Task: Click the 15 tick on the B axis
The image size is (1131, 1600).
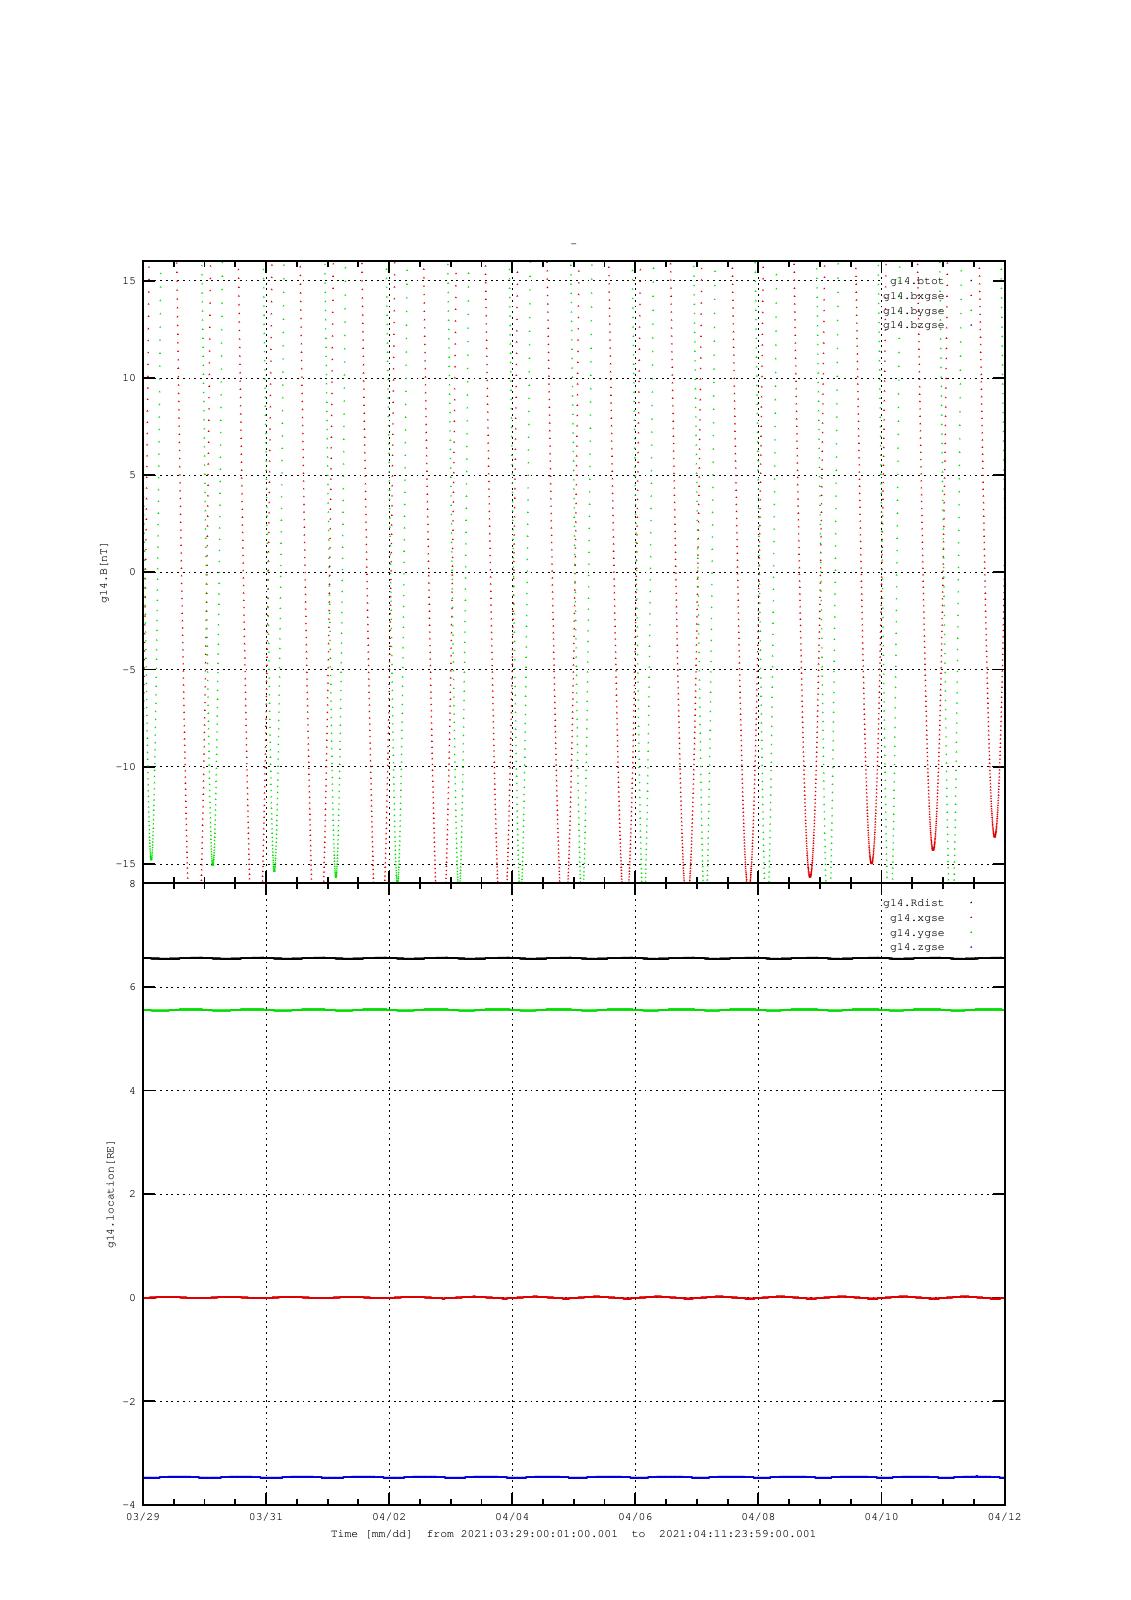Action: click(x=129, y=281)
